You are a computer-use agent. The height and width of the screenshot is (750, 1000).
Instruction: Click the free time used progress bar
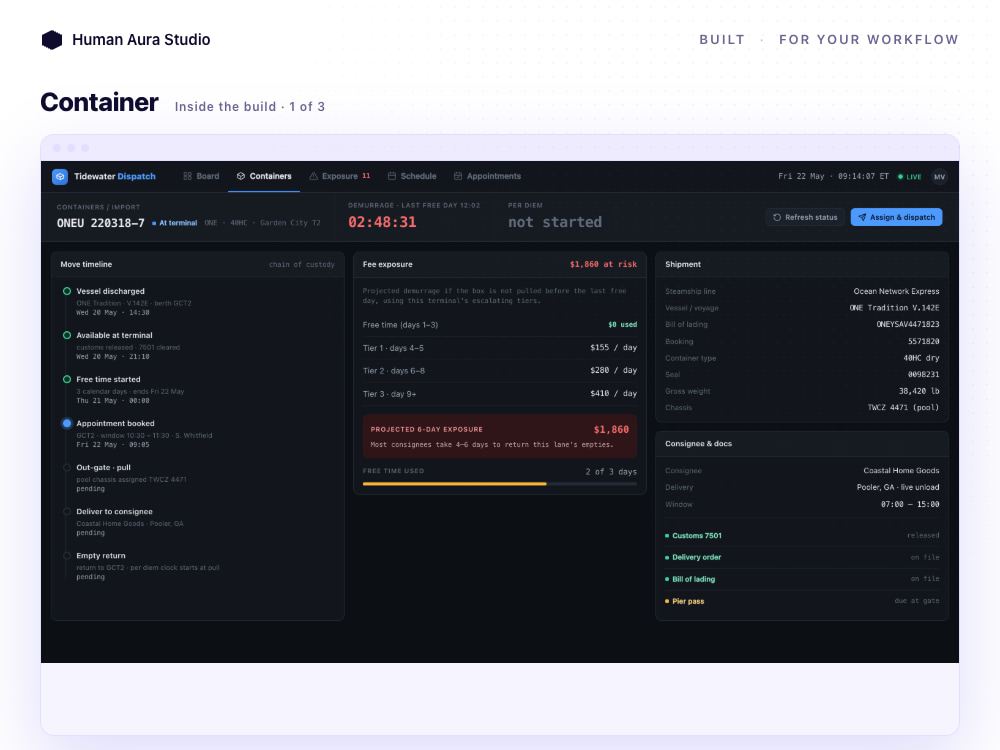[x=499, y=484]
